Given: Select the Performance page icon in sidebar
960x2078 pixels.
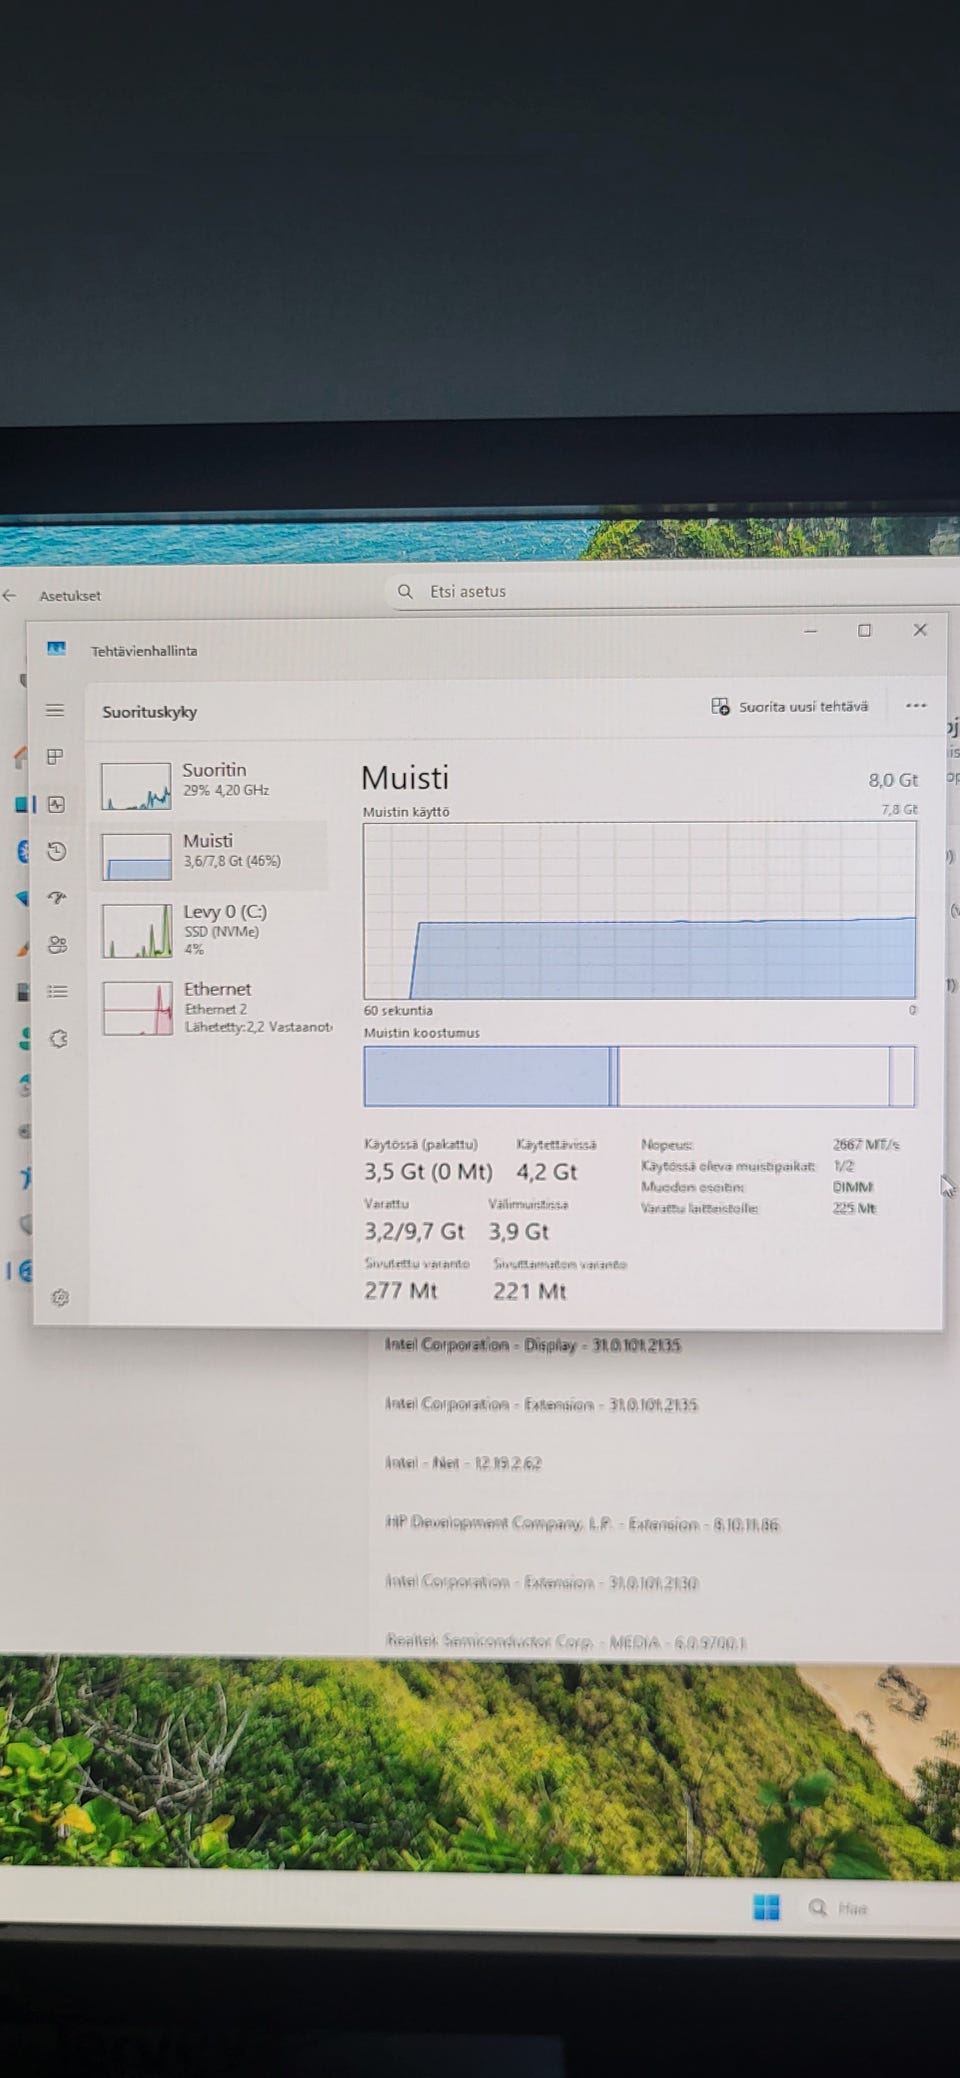Looking at the screenshot, I should click(56, 804).
